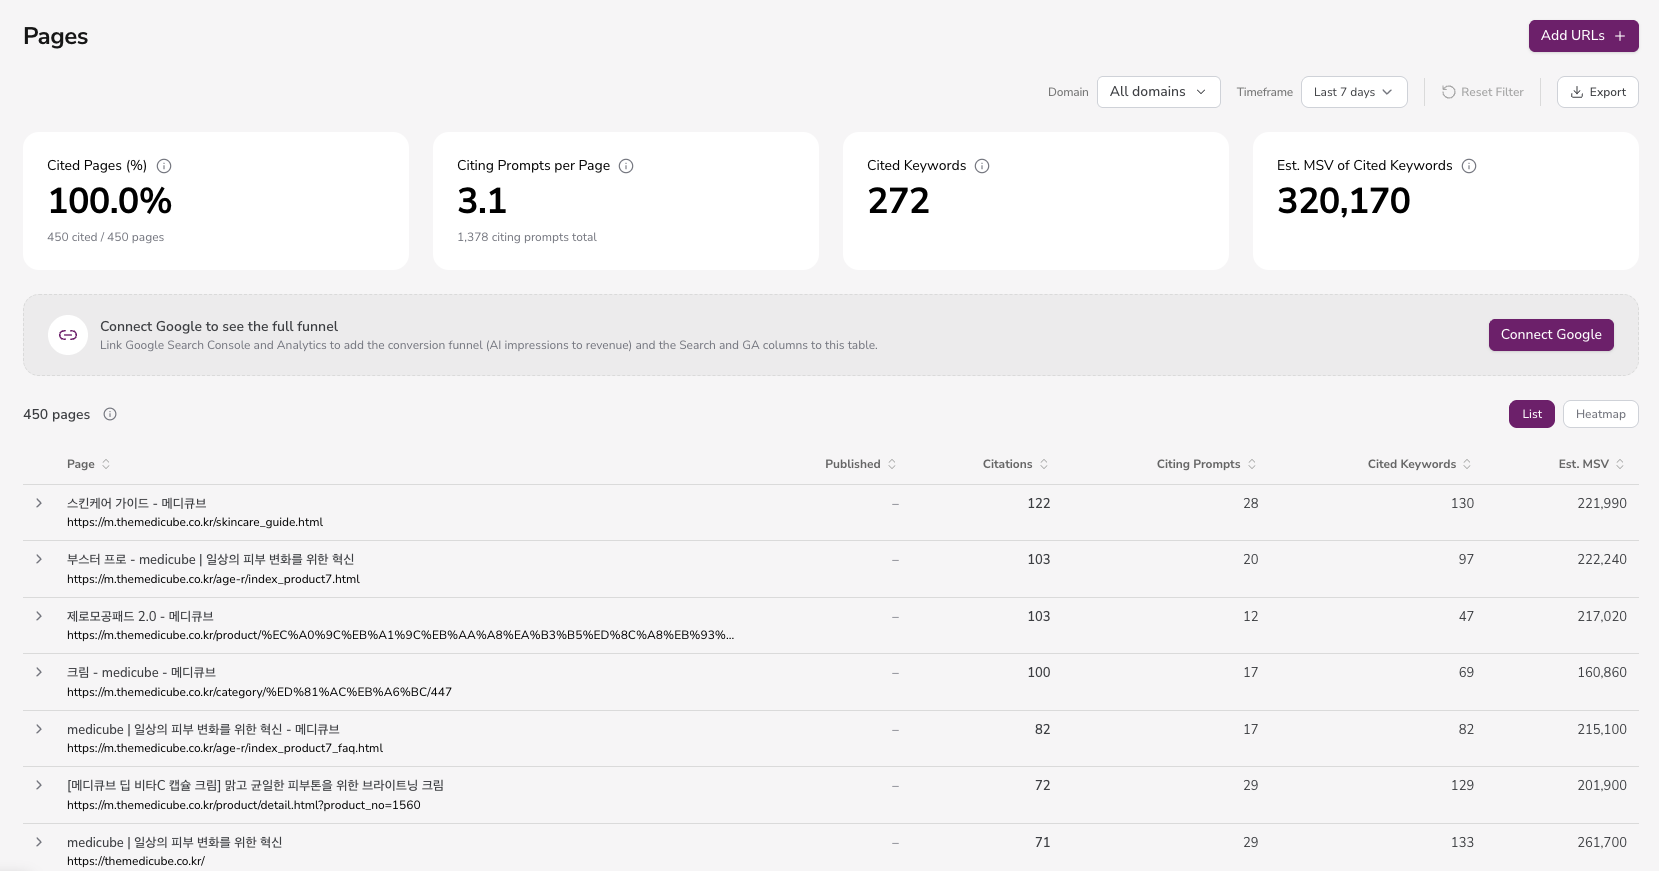Viewport: 1659px width, 871px height.
Task: Sort table by the Est. MSV column arrows
Action: coord(1620,464)
